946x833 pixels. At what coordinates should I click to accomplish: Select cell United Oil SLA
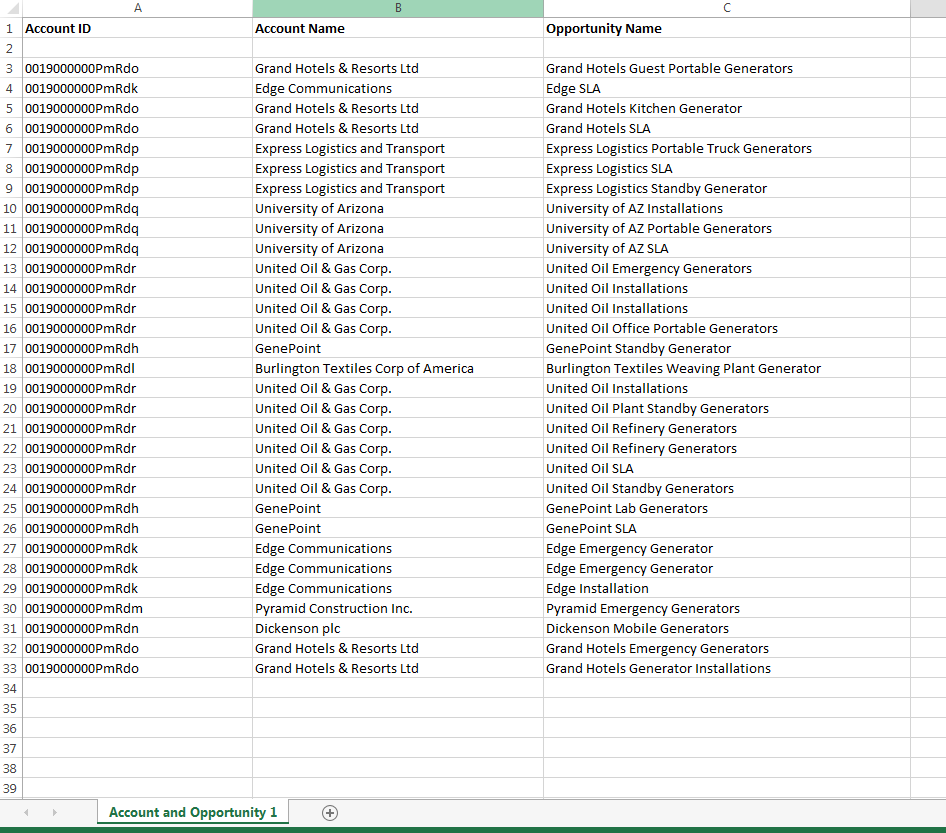(727, 469)
